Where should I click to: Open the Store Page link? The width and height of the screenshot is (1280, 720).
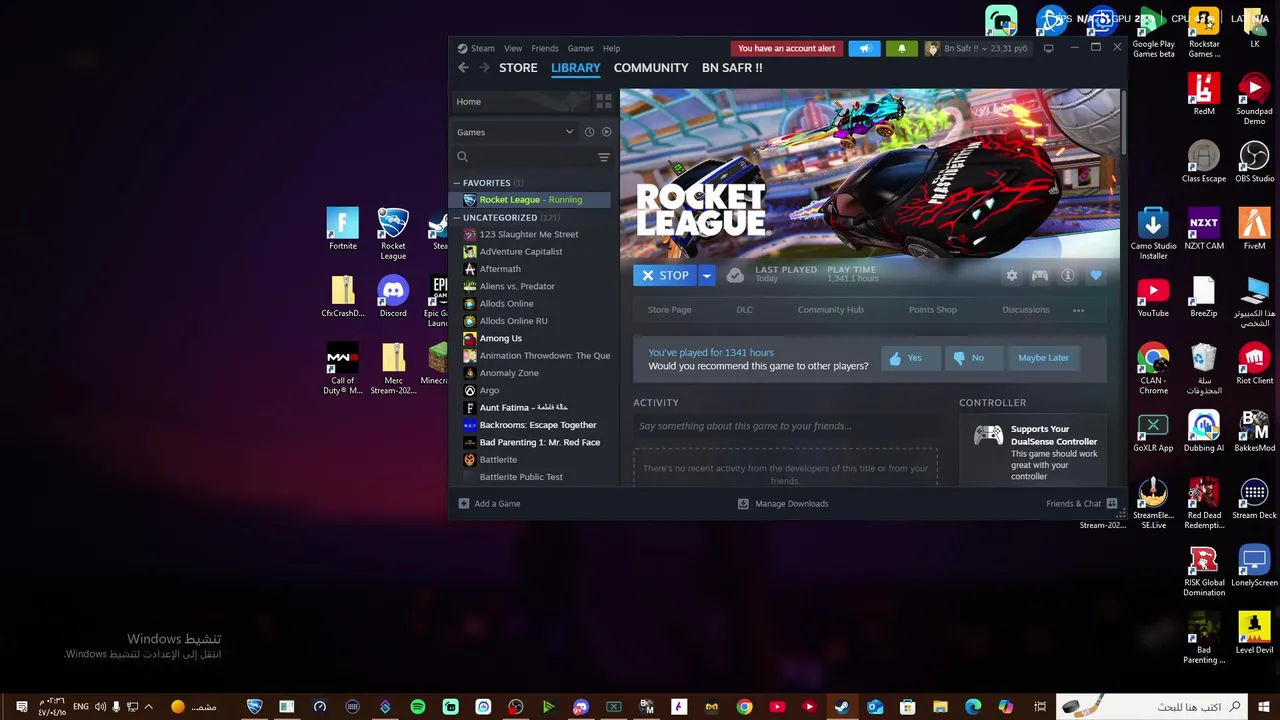pos(669,310)
